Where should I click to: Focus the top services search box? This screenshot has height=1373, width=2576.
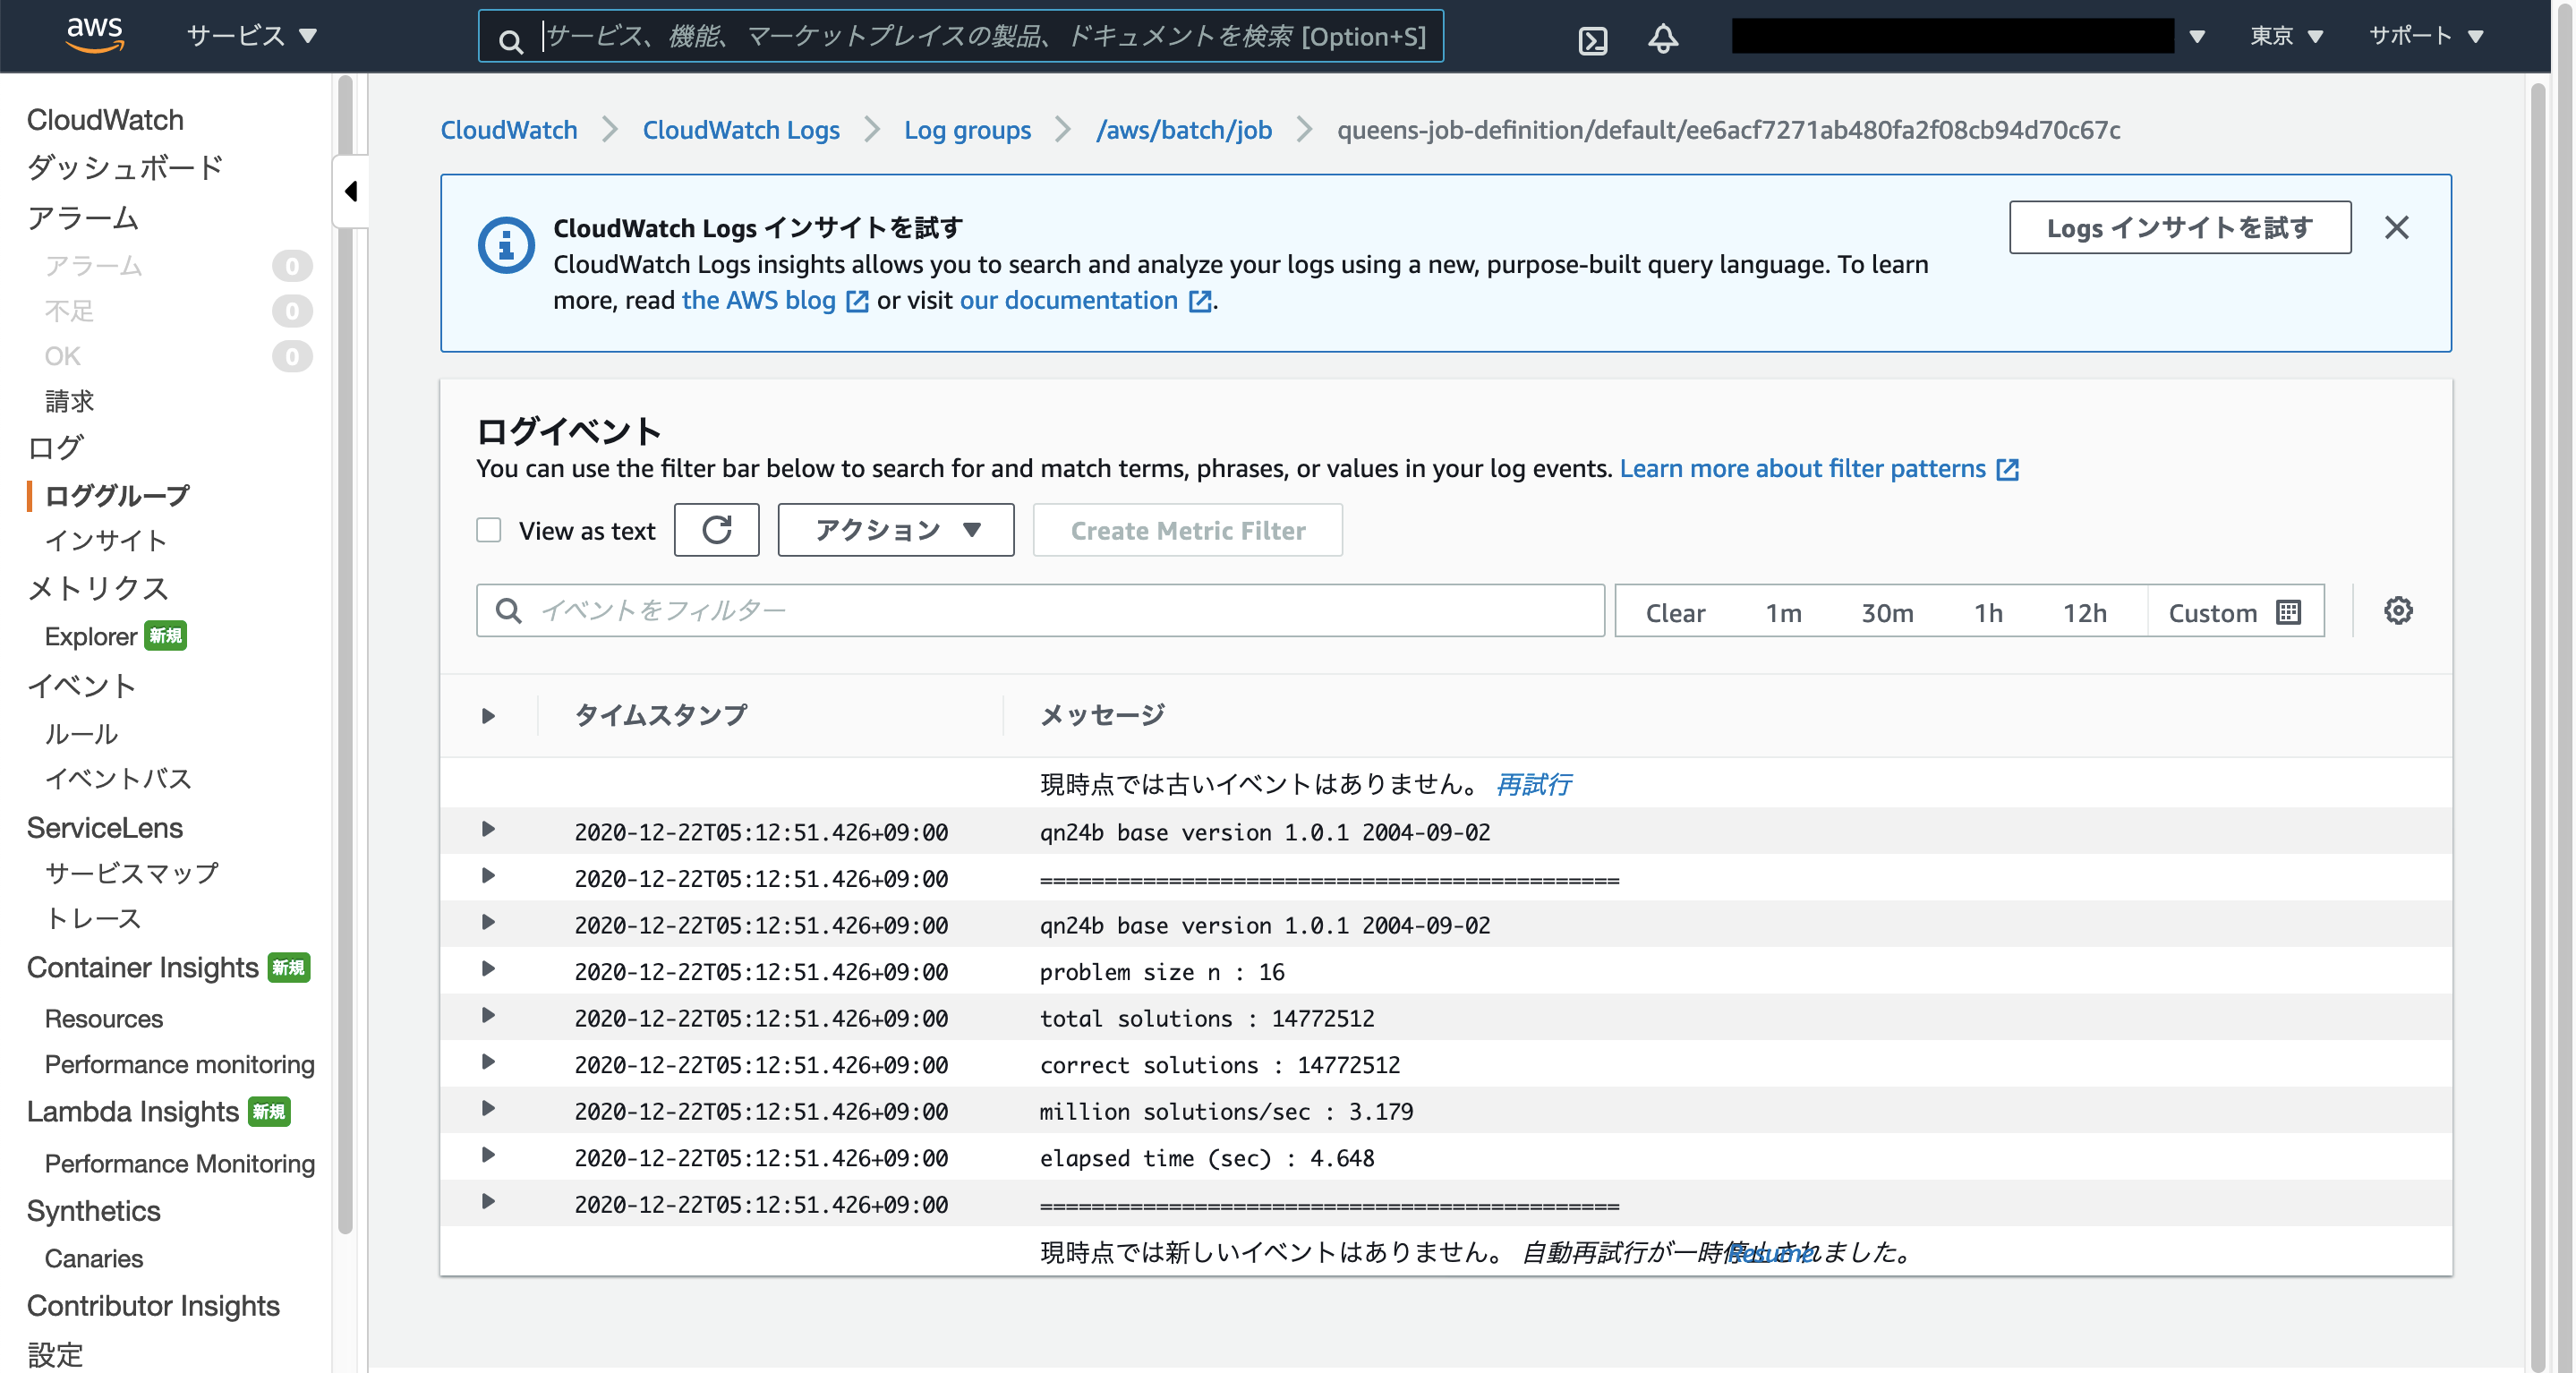961,36
